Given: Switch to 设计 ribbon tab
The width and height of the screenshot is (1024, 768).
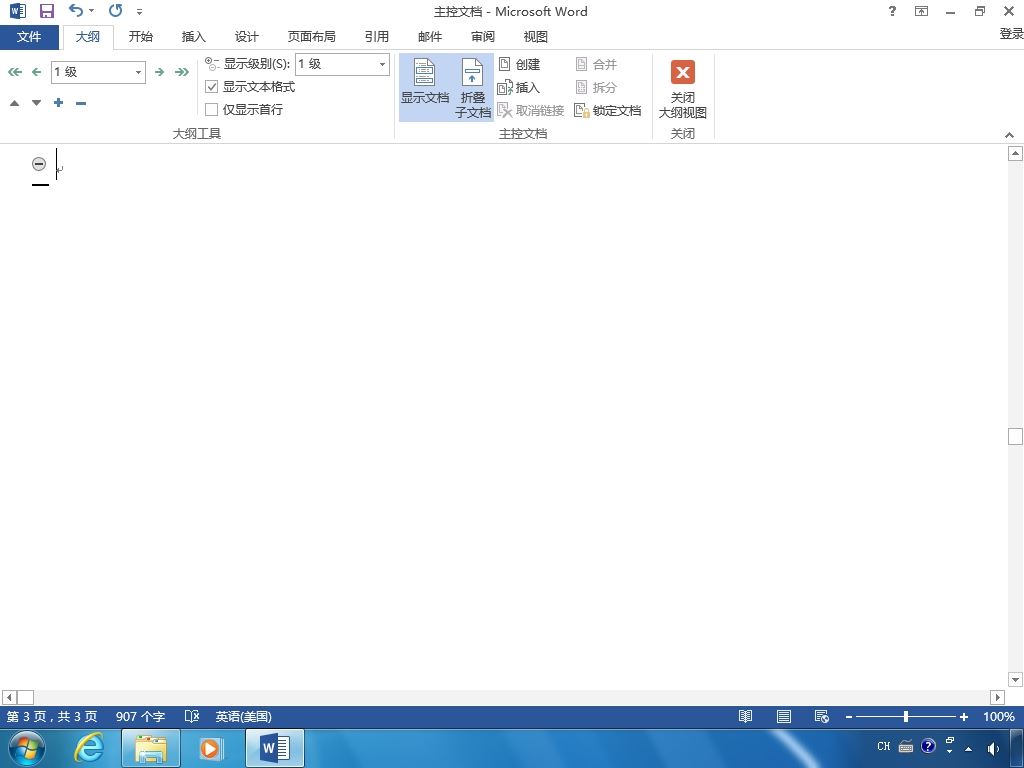Looking at the screenshot, I should pos(246,37).
